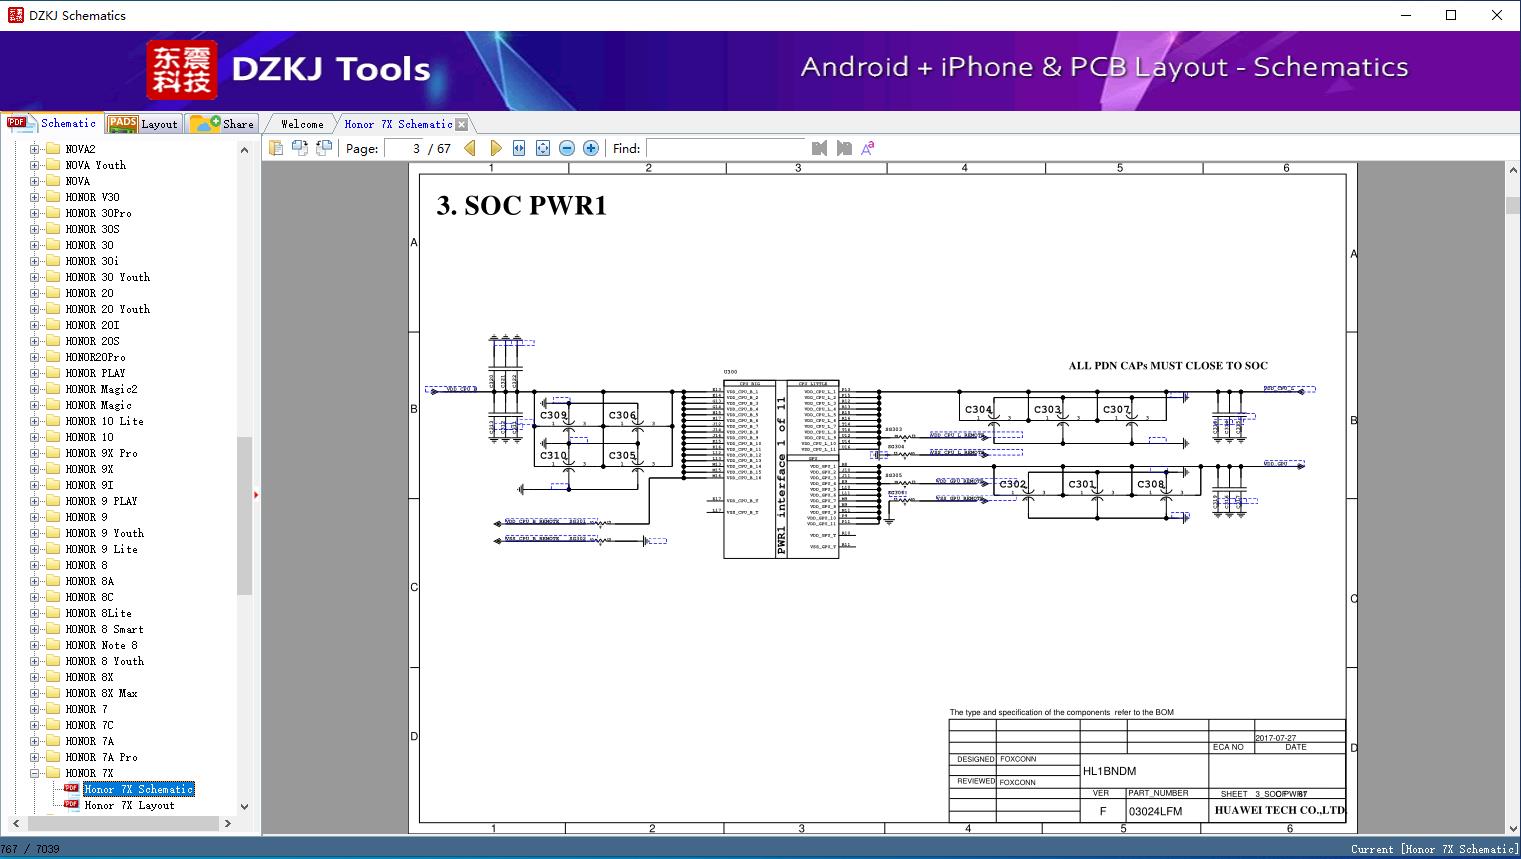Screen dimensions: 1521x859
Task: Zoom in with the plus icon
Action: (591, 148)
